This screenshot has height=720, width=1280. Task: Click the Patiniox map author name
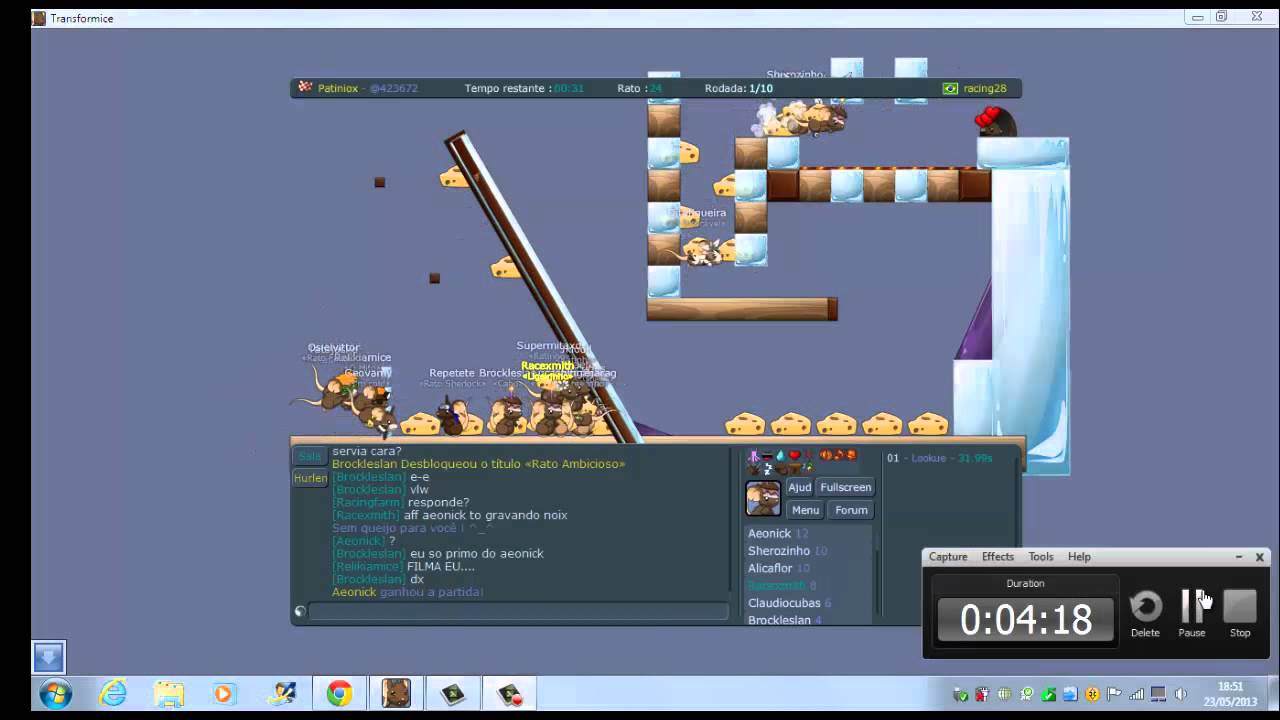[x=338, y=88]
